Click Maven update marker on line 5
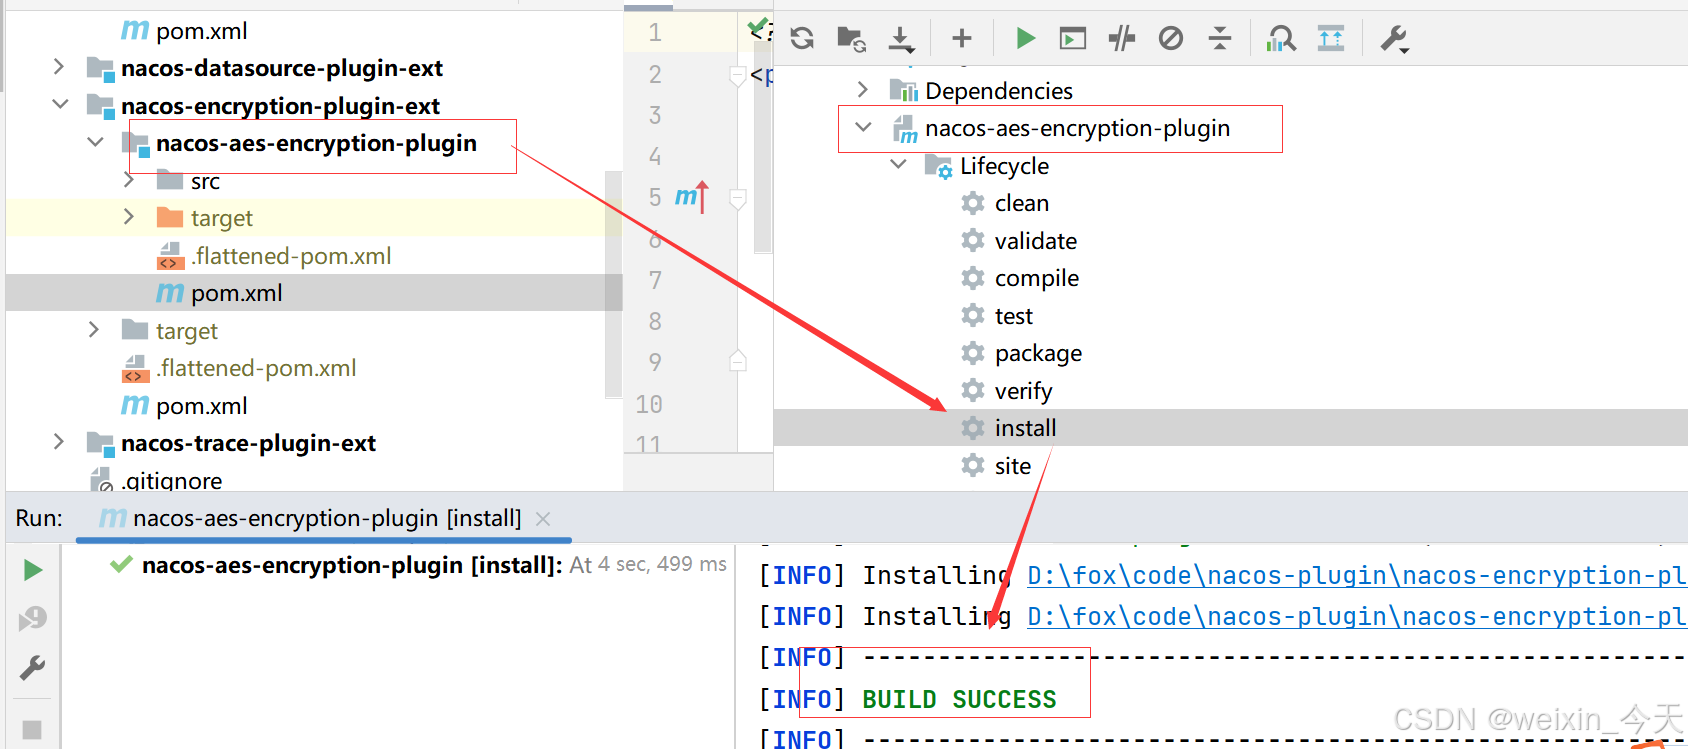This screenshot has height=749, width=1688. (691, 197)
